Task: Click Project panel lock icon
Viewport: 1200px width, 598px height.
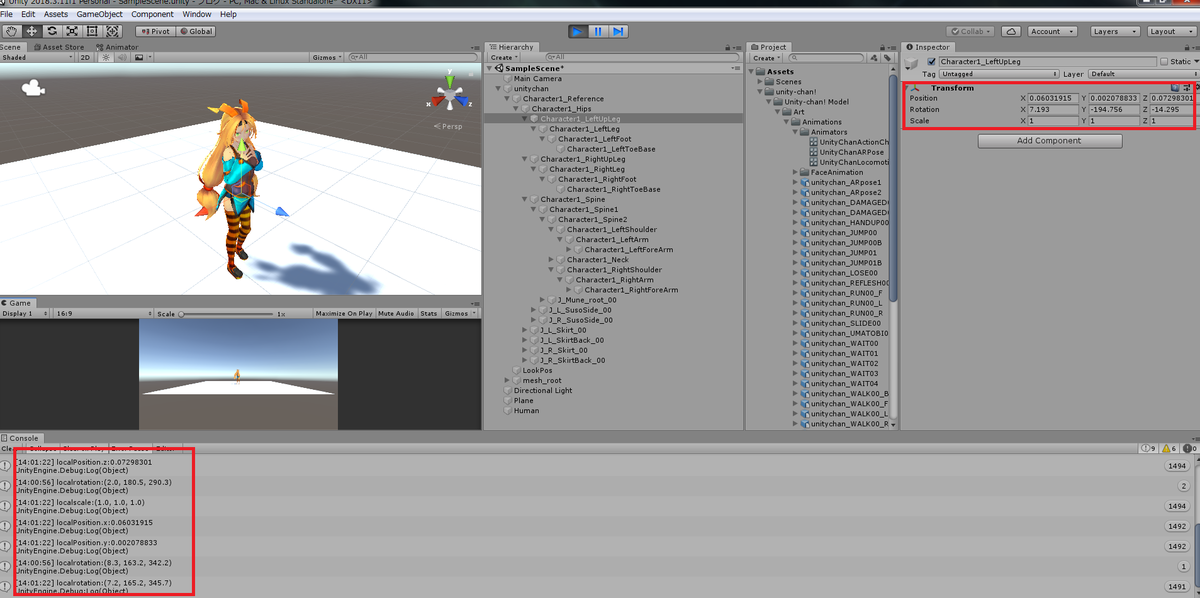Action: (x=884, y=47)
